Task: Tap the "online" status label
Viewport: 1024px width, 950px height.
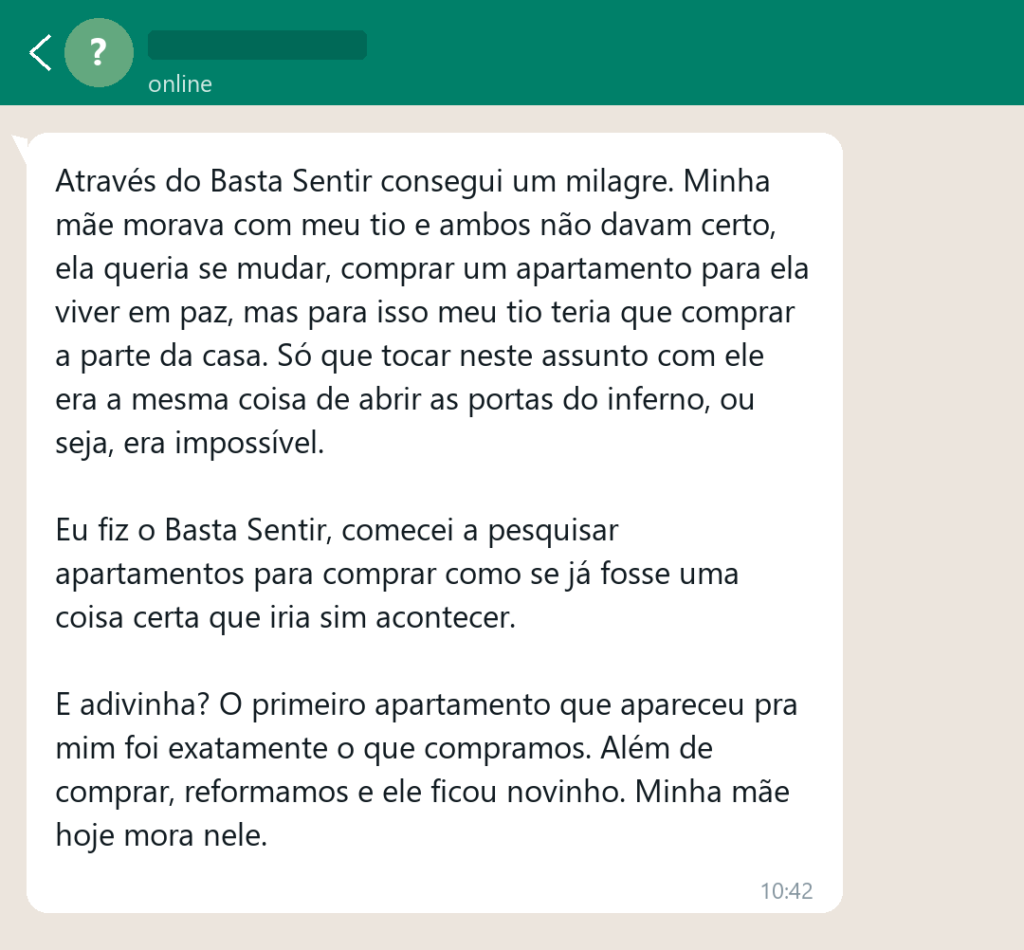Action: point(180,84)
